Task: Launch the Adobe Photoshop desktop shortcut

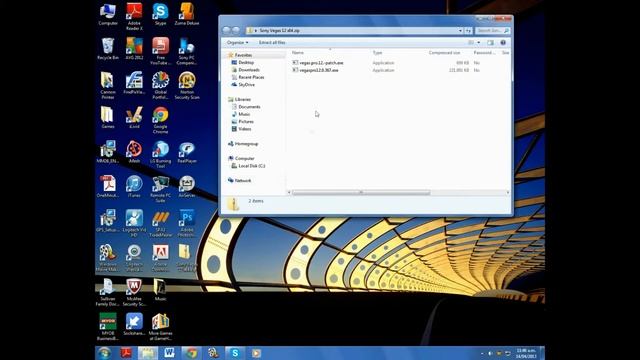Action: (x=187, y=223)
